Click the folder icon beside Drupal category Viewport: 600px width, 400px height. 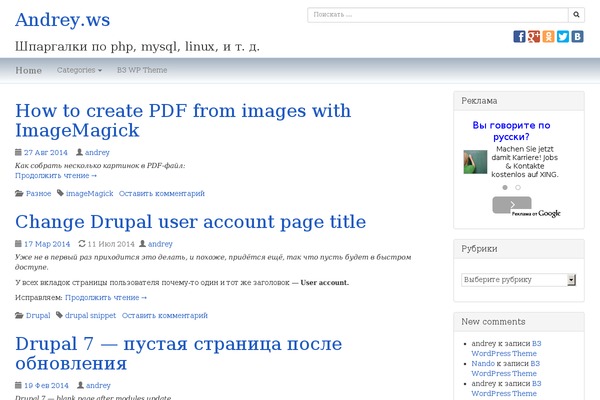click(19, 315)
